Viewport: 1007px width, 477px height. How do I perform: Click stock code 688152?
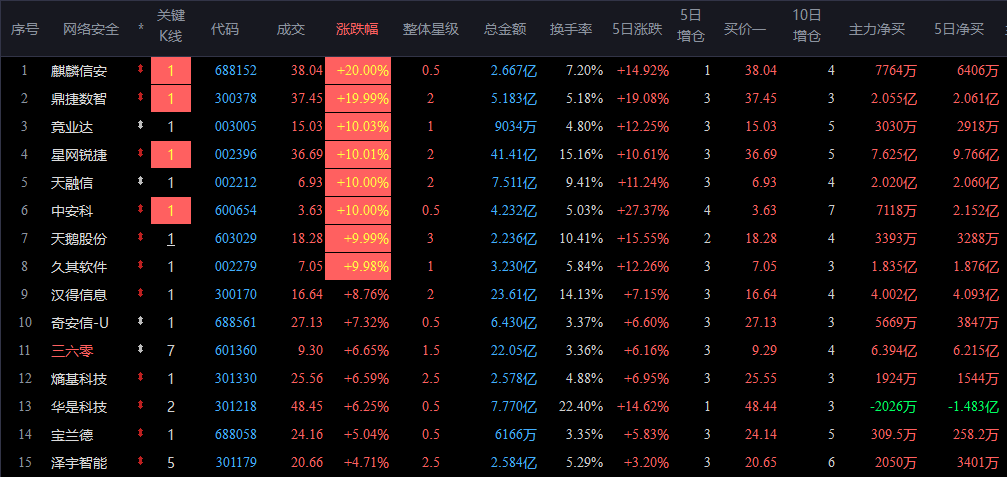coord(236,71)
